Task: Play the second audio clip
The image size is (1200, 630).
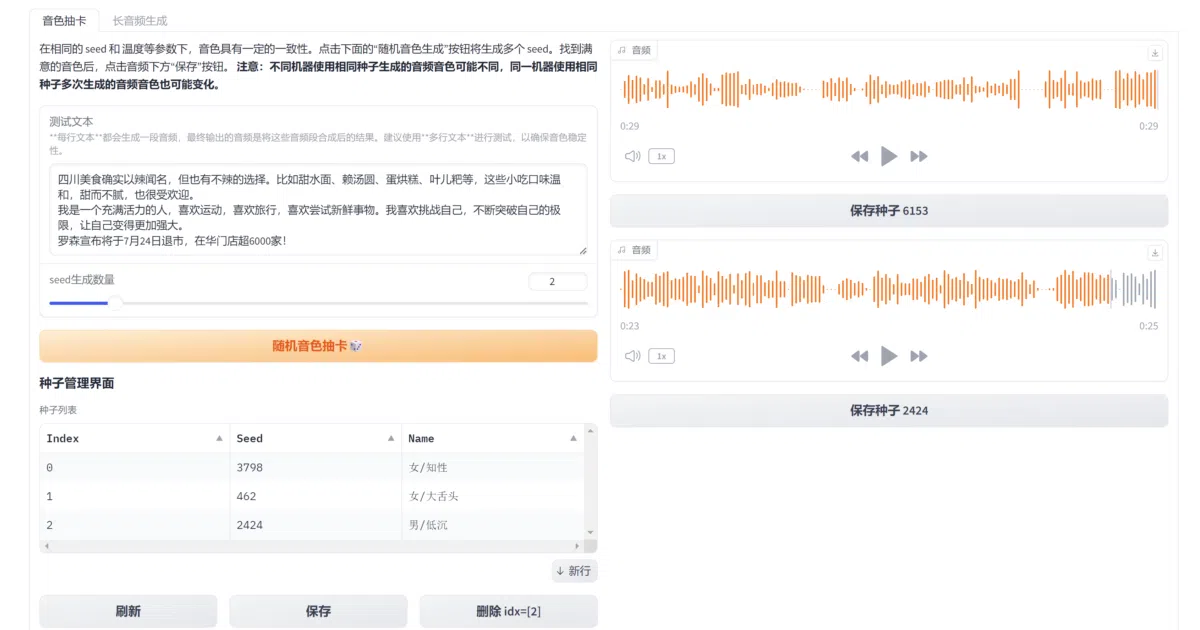Action: (889, 356)
